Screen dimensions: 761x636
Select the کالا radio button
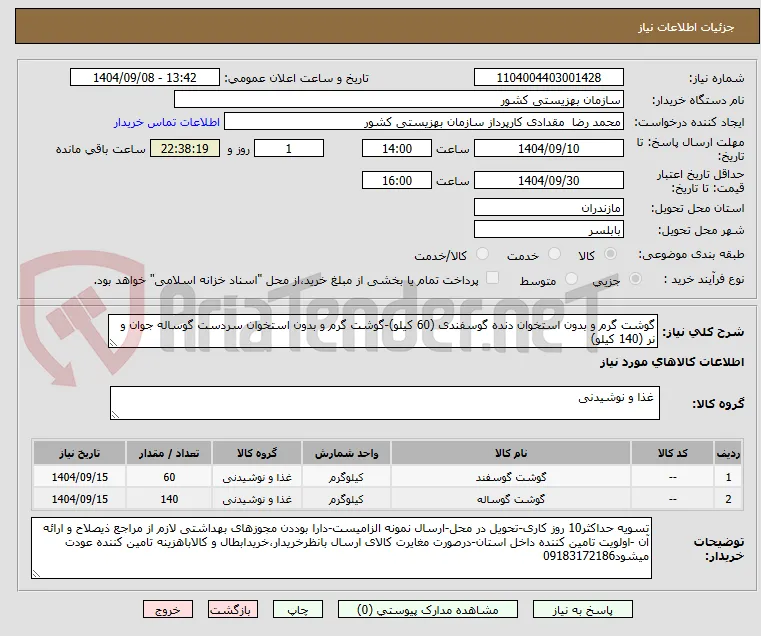click(x=611, y=254)
